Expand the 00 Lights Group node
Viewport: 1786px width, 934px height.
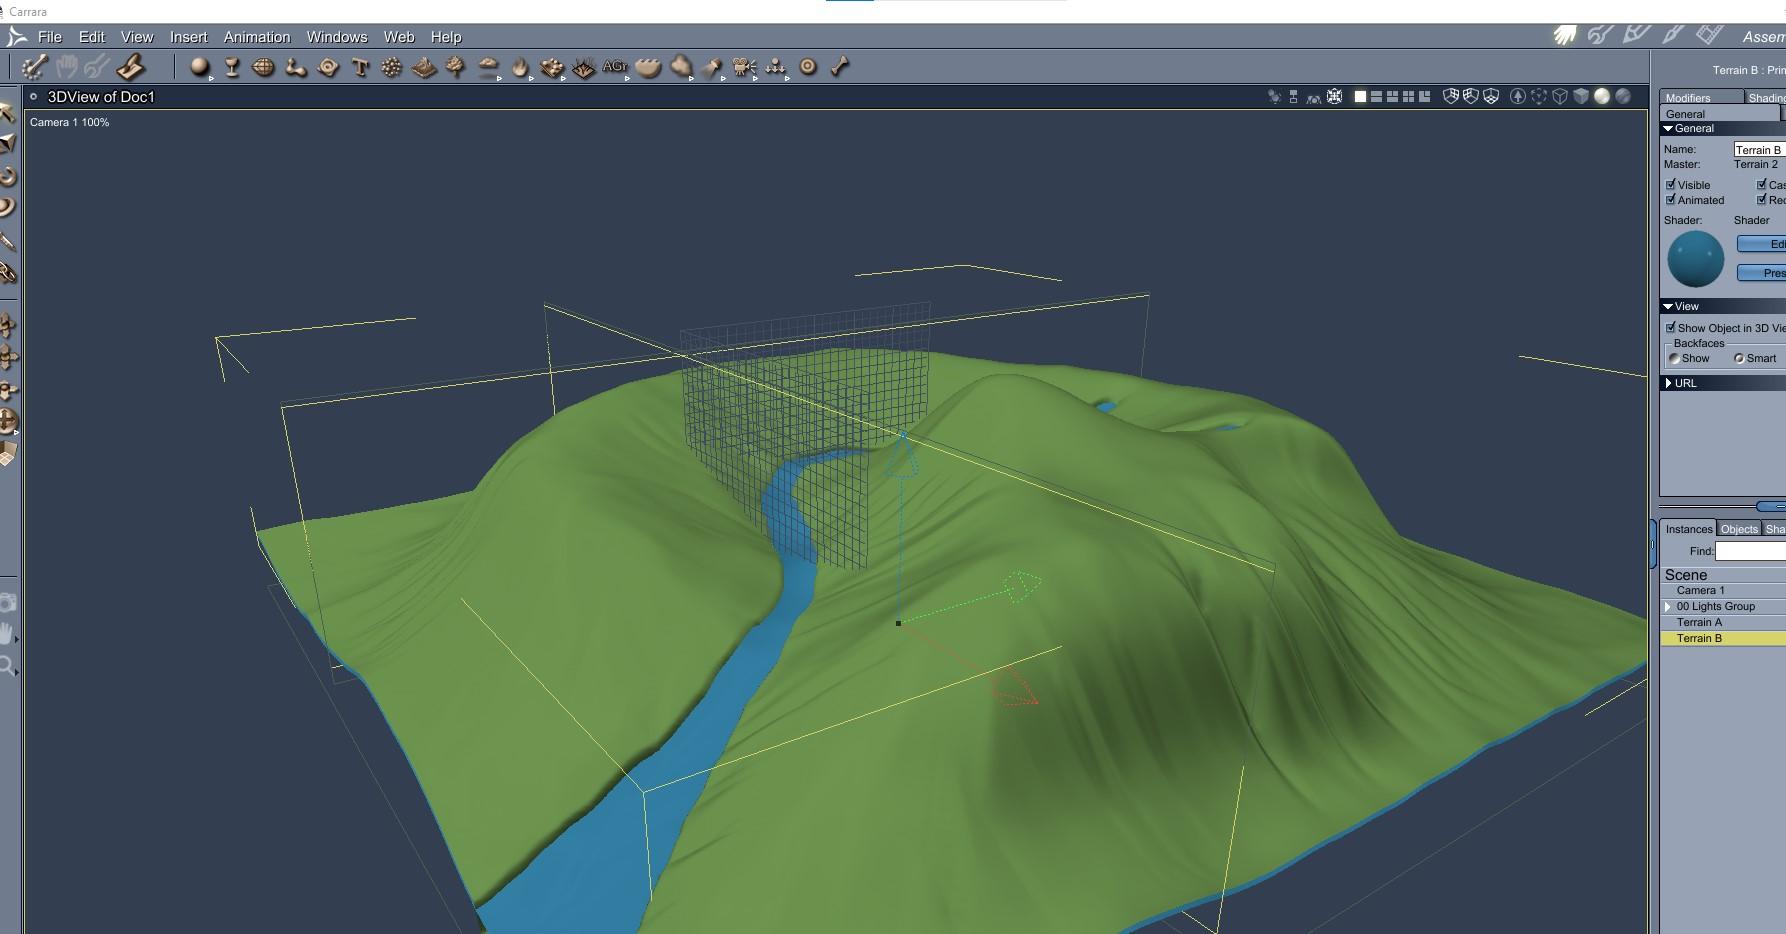[1668, 607]
